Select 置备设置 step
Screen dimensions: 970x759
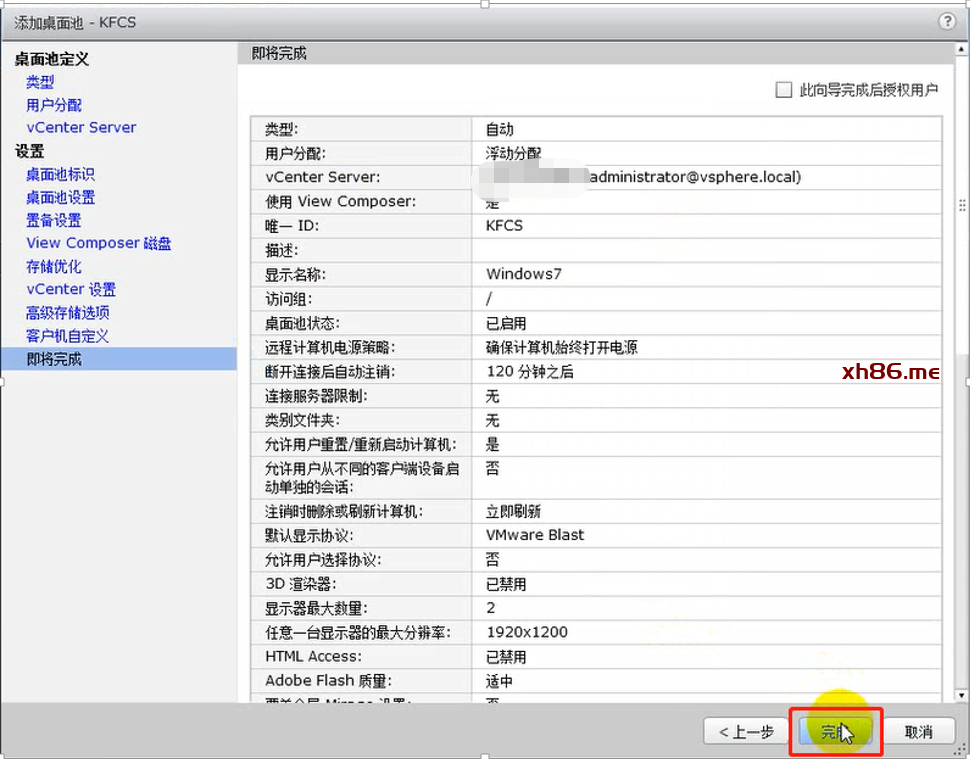tap(54, 220)
